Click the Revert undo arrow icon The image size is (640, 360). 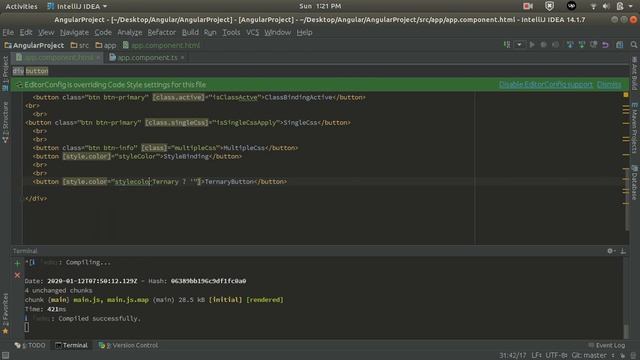pos(605,44)
